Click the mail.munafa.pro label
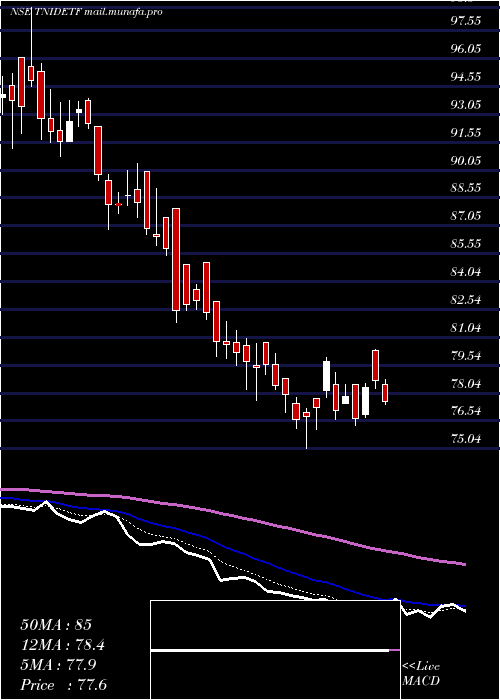The image size is (500, 700). tap(123, 12)
